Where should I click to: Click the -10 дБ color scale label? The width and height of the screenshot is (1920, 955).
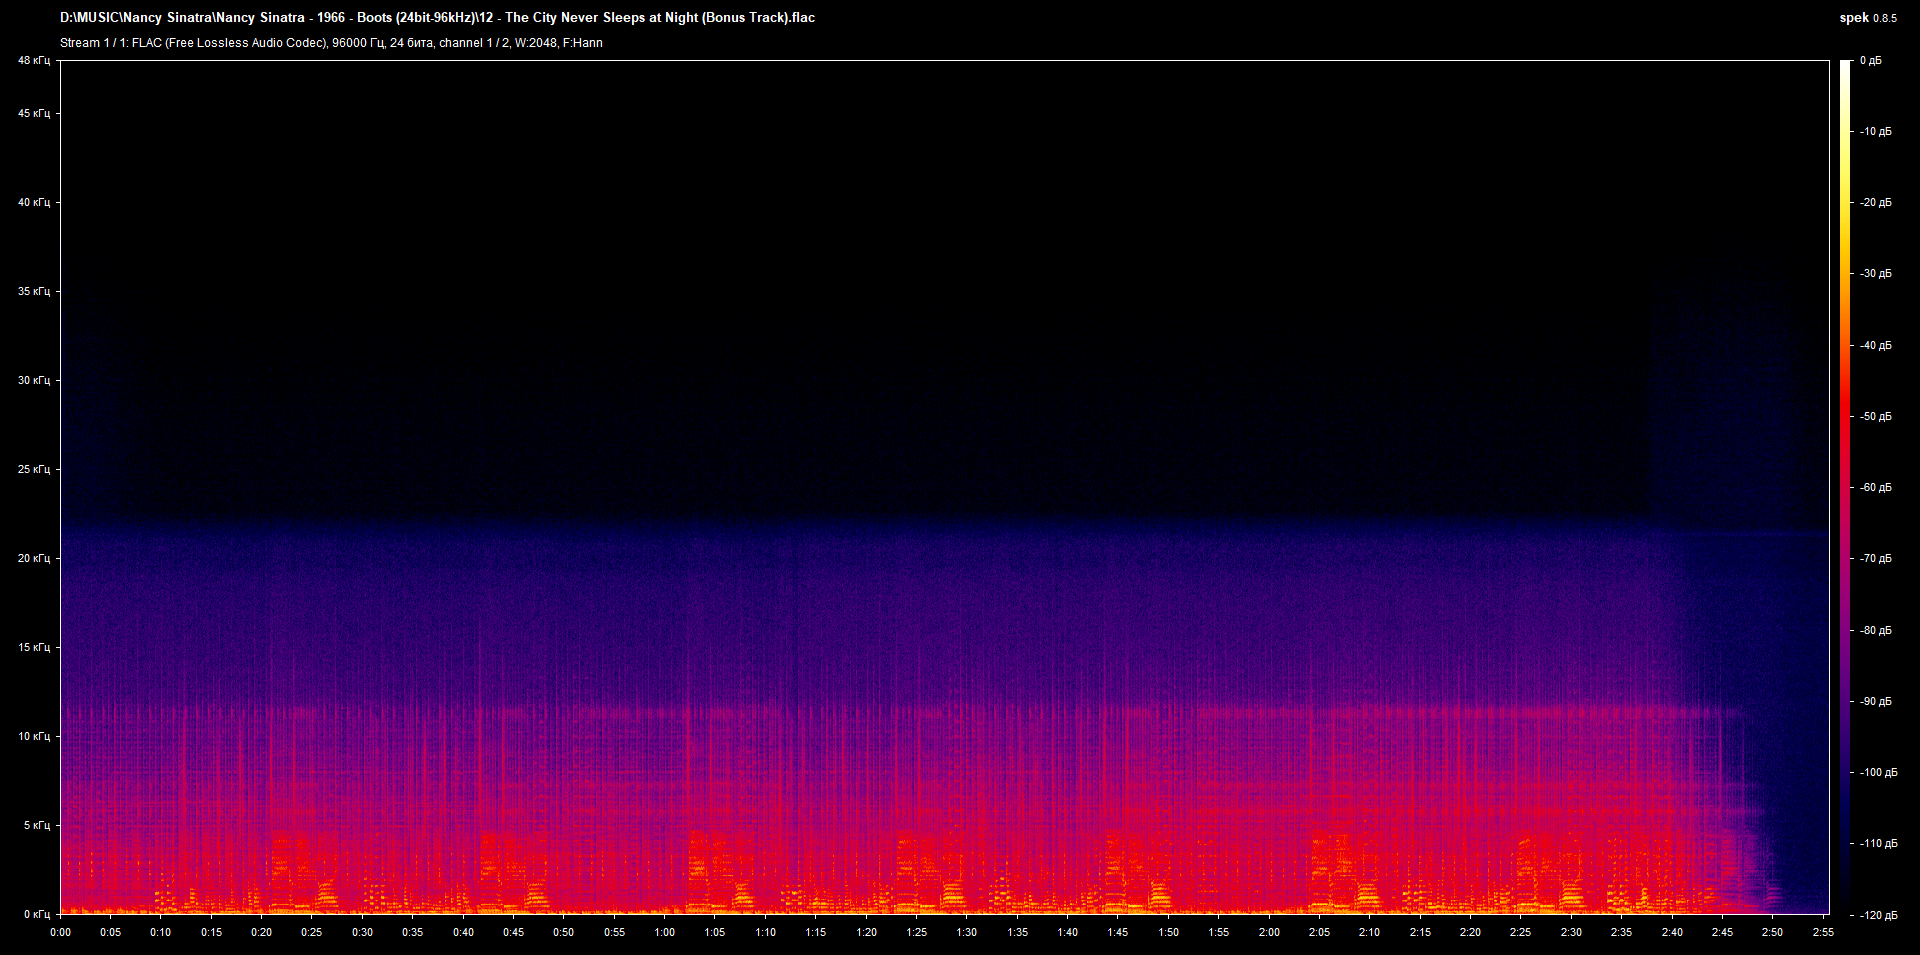coord(1875,132)
